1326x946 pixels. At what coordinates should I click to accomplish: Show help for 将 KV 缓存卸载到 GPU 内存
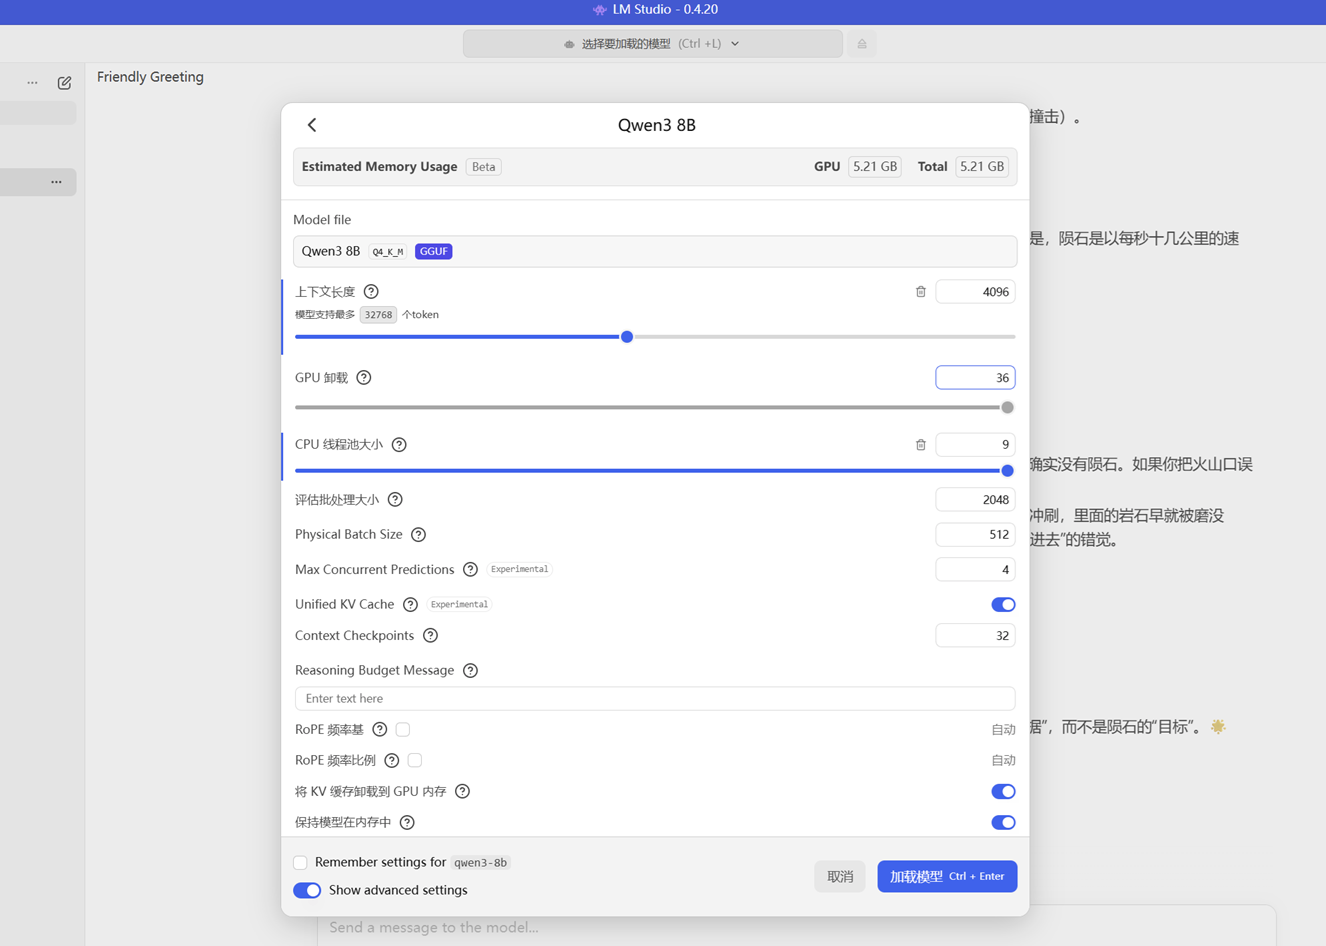[x=462, y=792]
